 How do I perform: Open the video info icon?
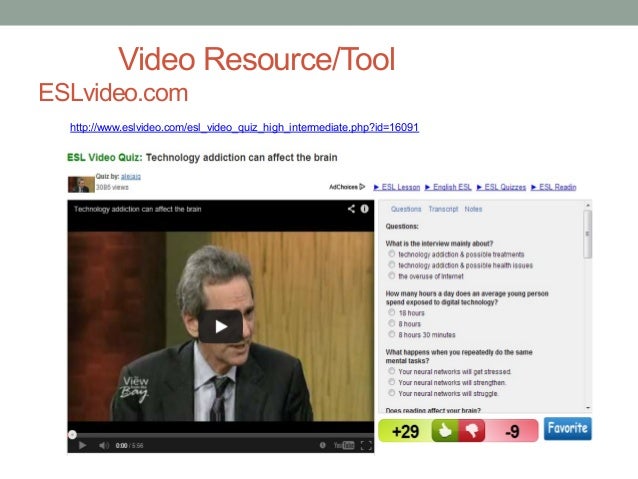[x=365, y=209]
